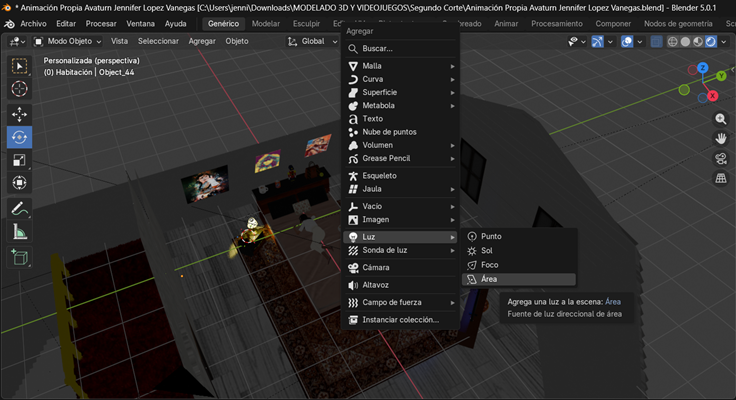Activate the Move tool

[19, 114]
